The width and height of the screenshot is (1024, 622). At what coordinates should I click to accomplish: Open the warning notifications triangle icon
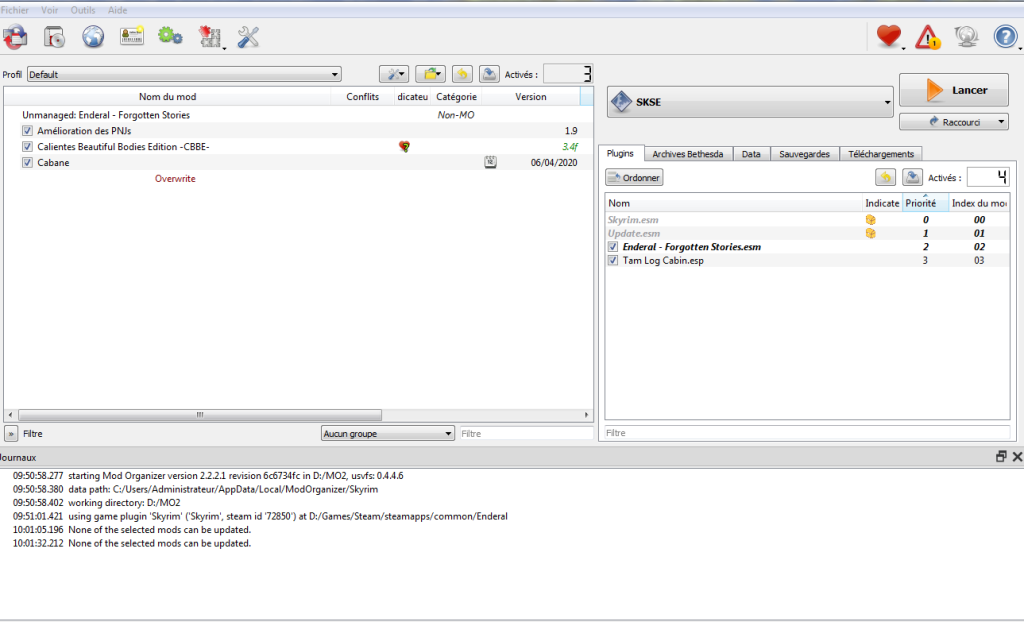tap(927, 37)
